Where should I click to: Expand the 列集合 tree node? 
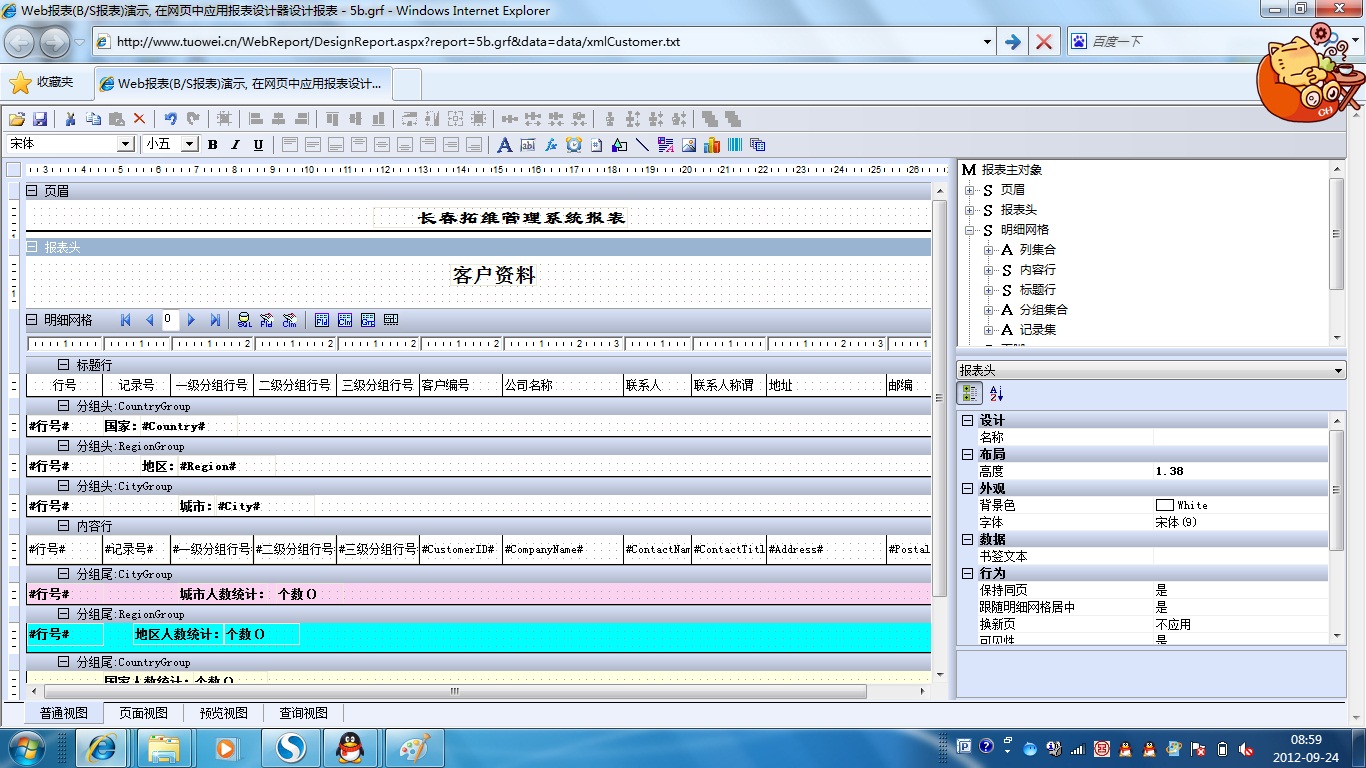point(989,250)
